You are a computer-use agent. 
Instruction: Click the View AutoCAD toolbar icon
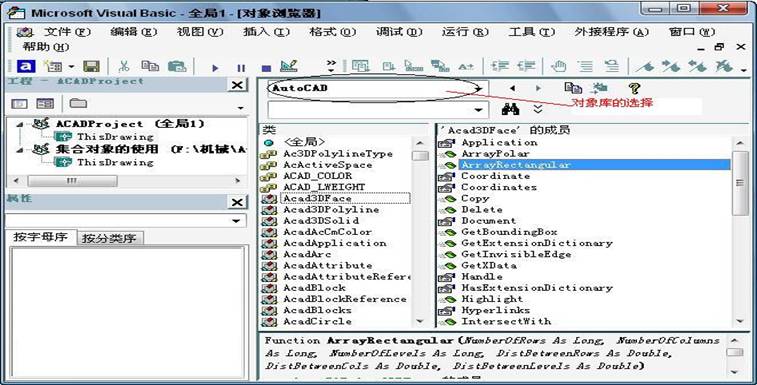(26, 66)
